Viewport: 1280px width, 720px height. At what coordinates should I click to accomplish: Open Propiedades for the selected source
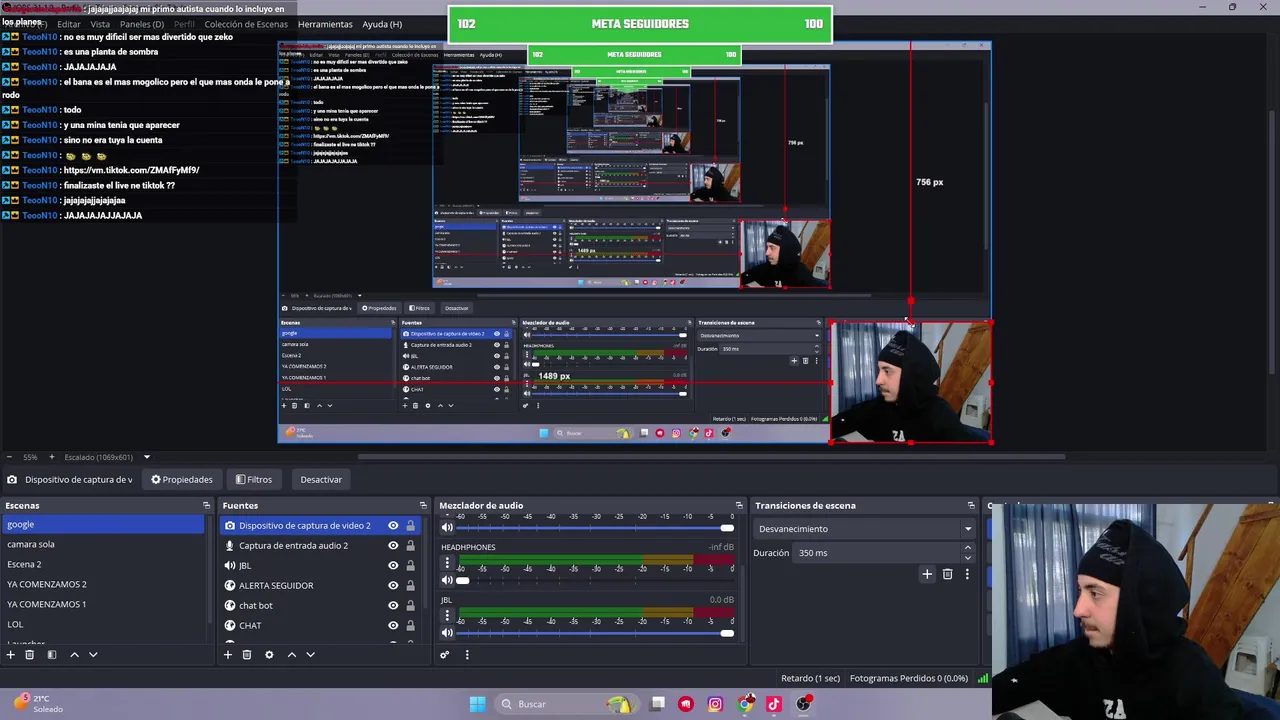pos(182,479)
